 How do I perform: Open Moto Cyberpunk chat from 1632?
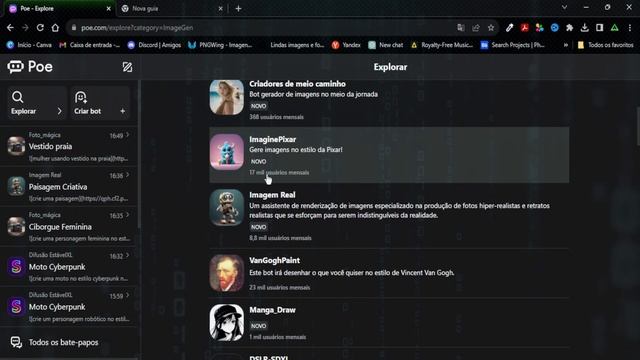pyautogui.click(x=69, y=267)
